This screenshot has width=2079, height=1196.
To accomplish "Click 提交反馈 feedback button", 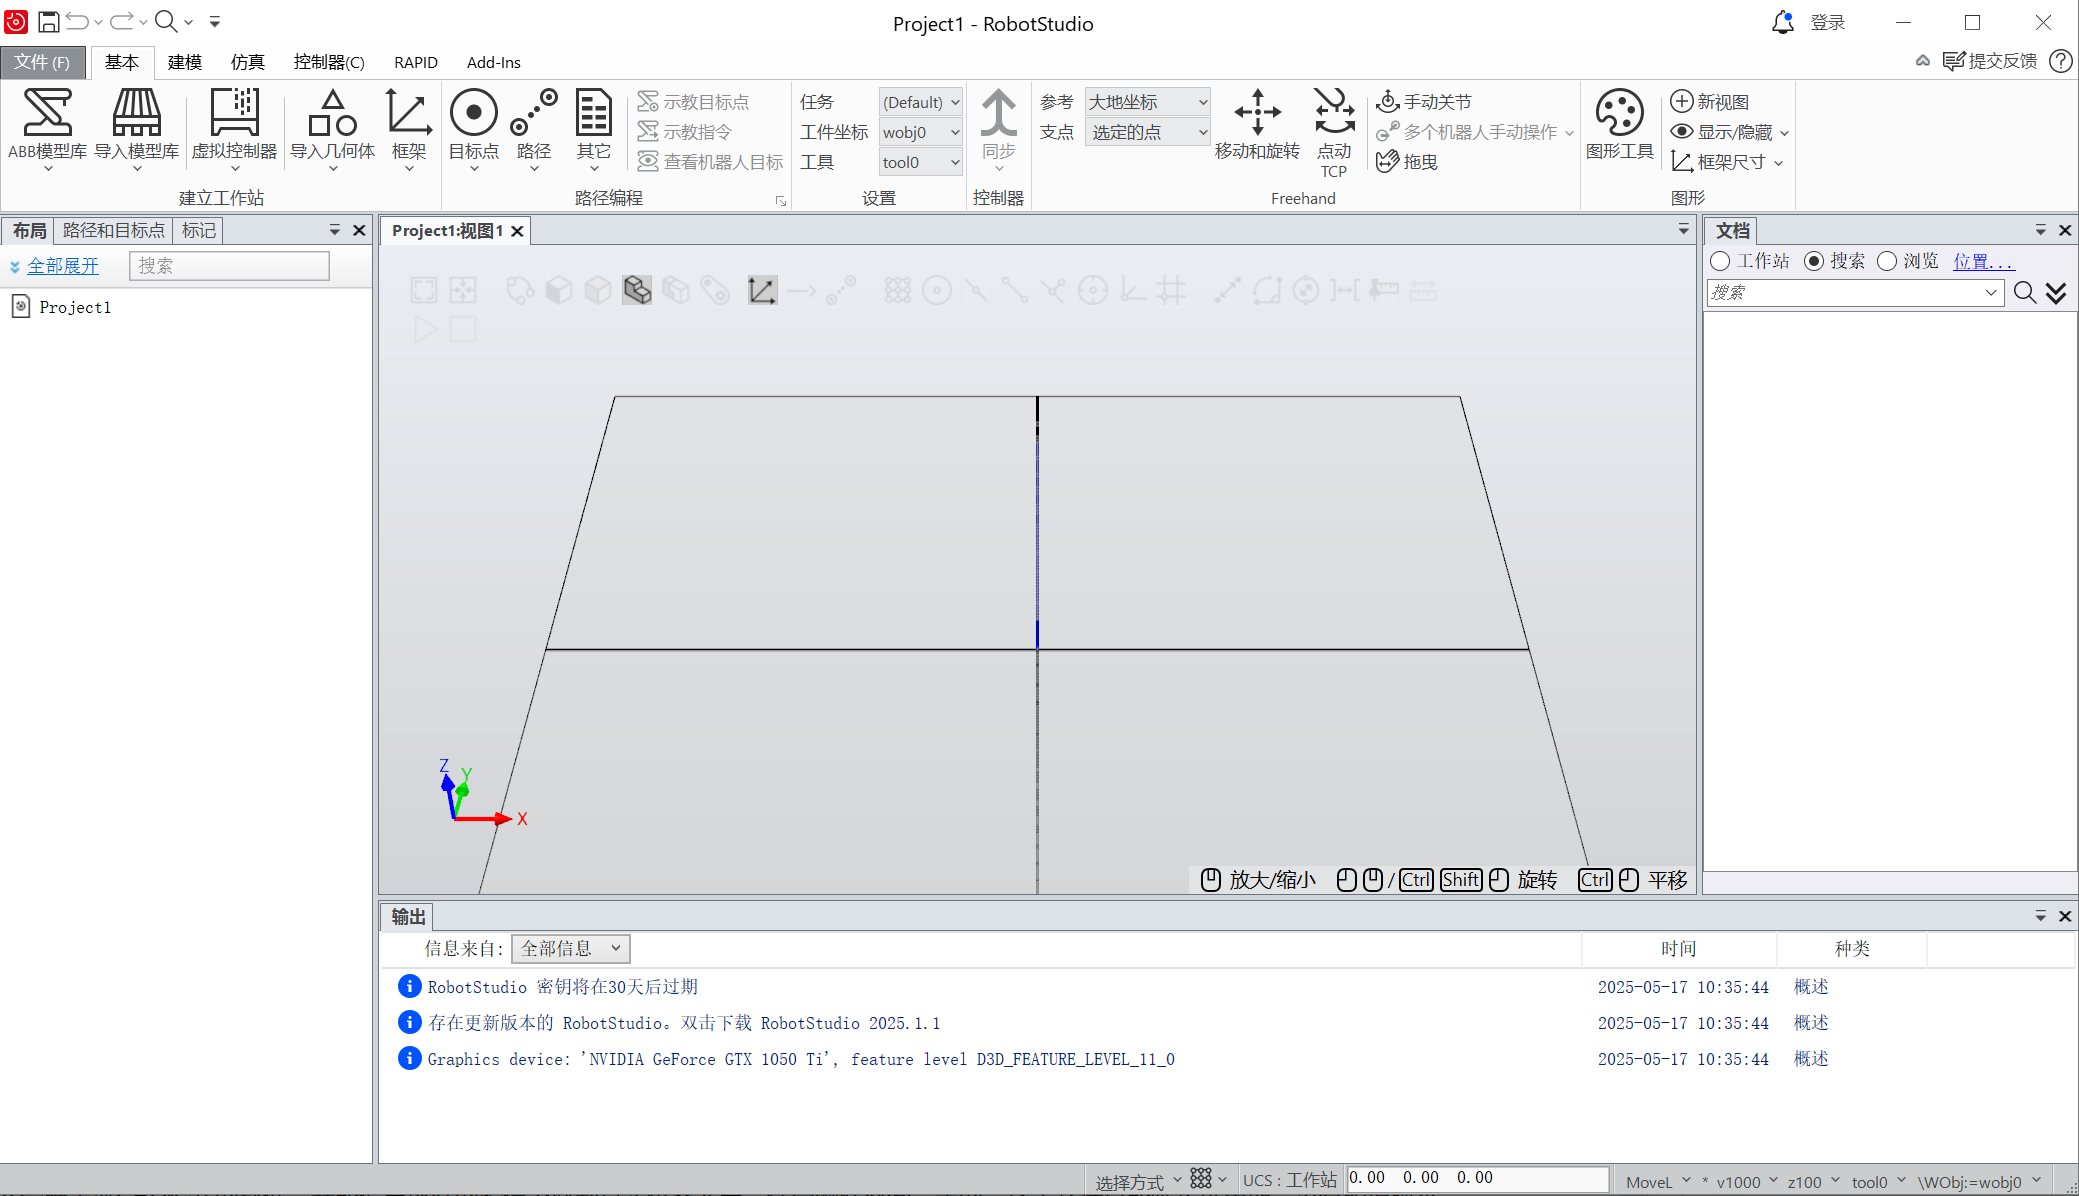I will [1990, 61].
